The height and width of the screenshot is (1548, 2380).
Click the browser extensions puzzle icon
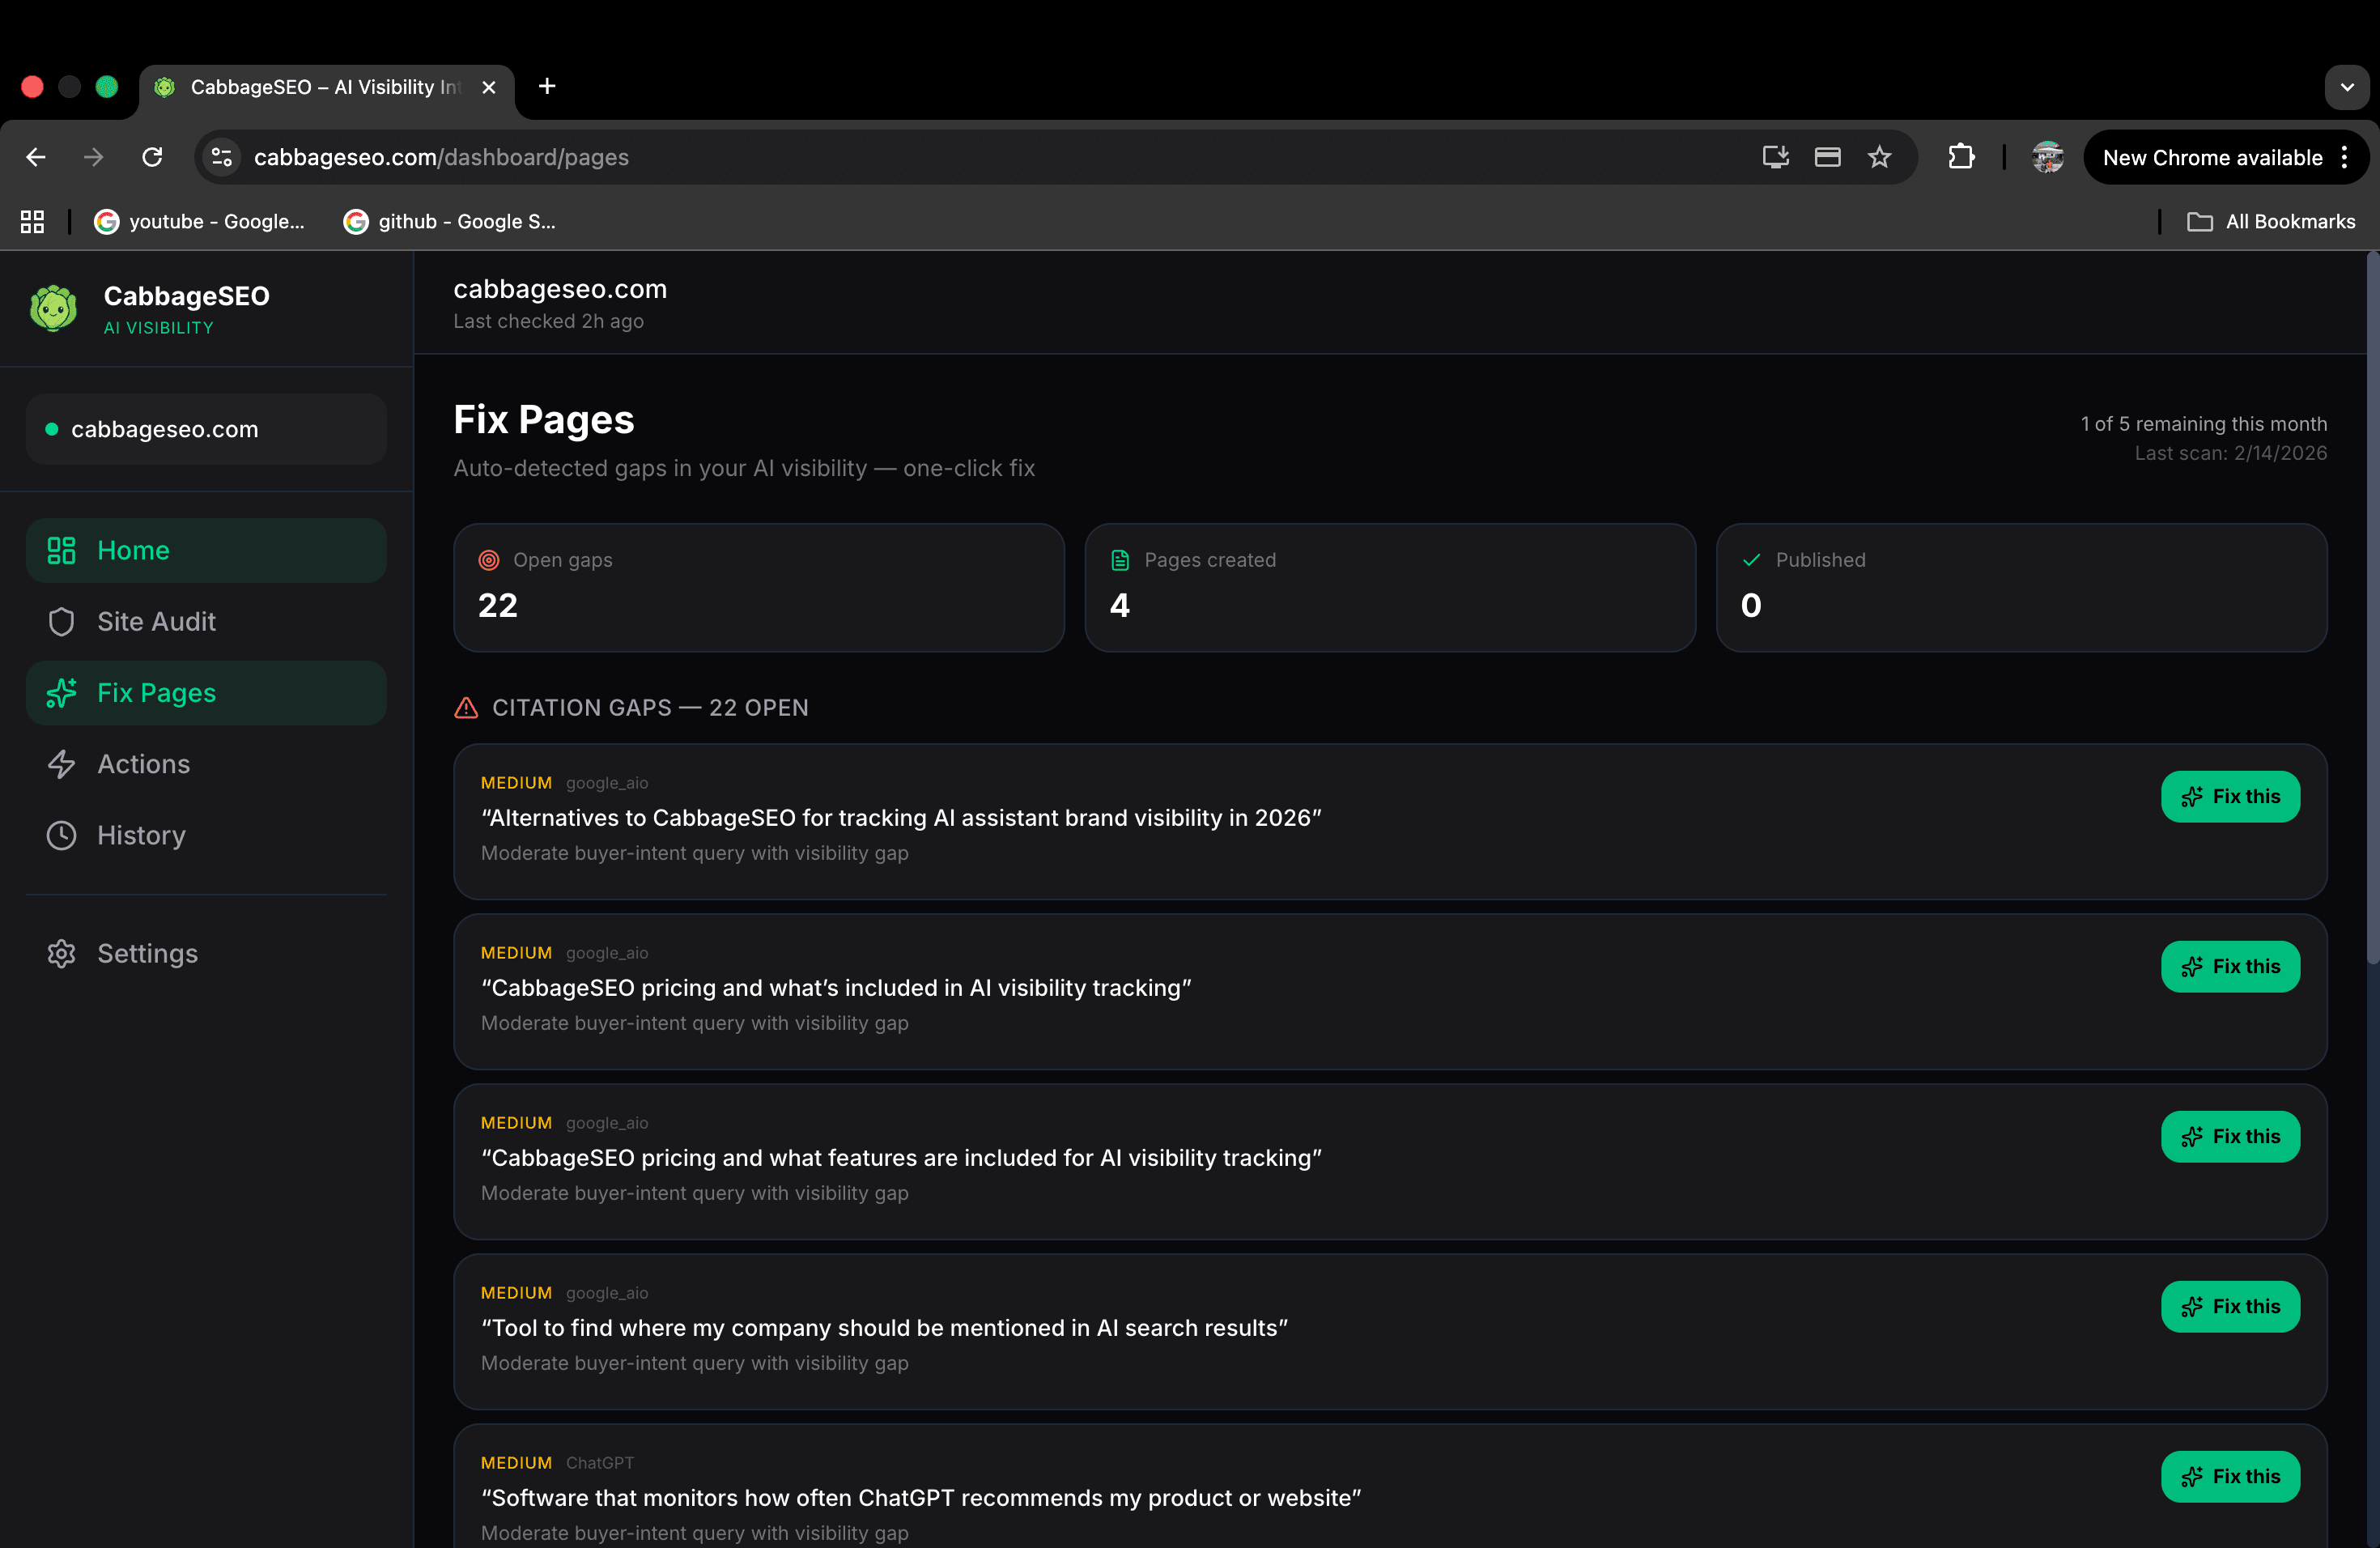click(1961, 157)
